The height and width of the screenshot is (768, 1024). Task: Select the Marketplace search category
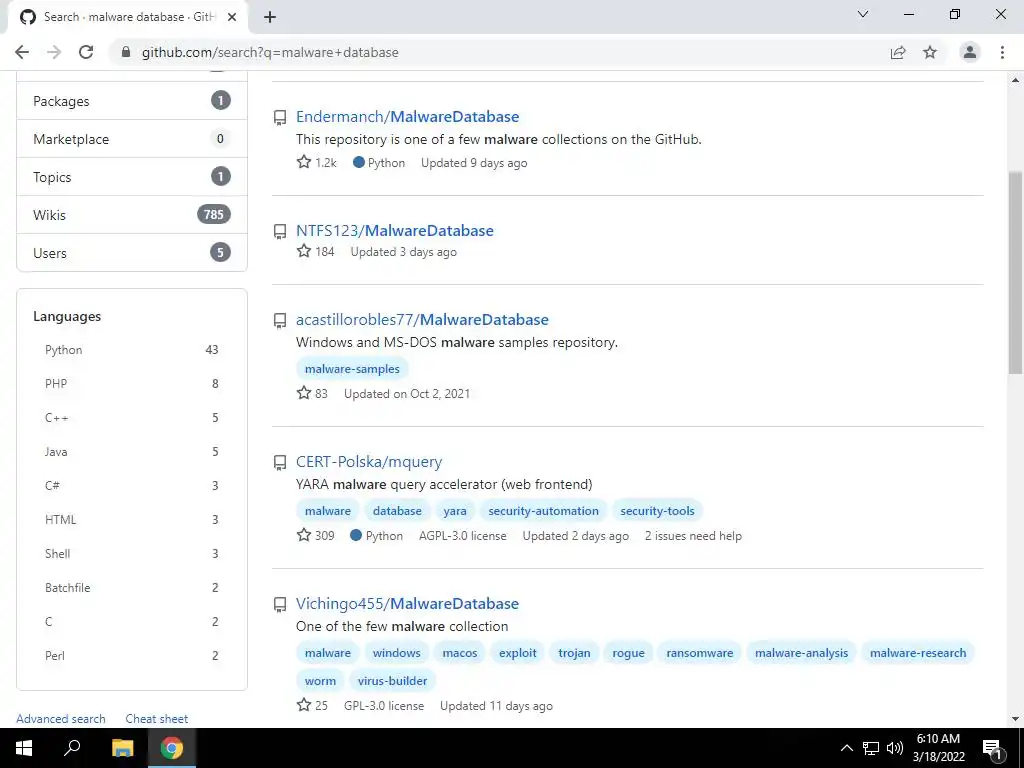pos(132,139)
